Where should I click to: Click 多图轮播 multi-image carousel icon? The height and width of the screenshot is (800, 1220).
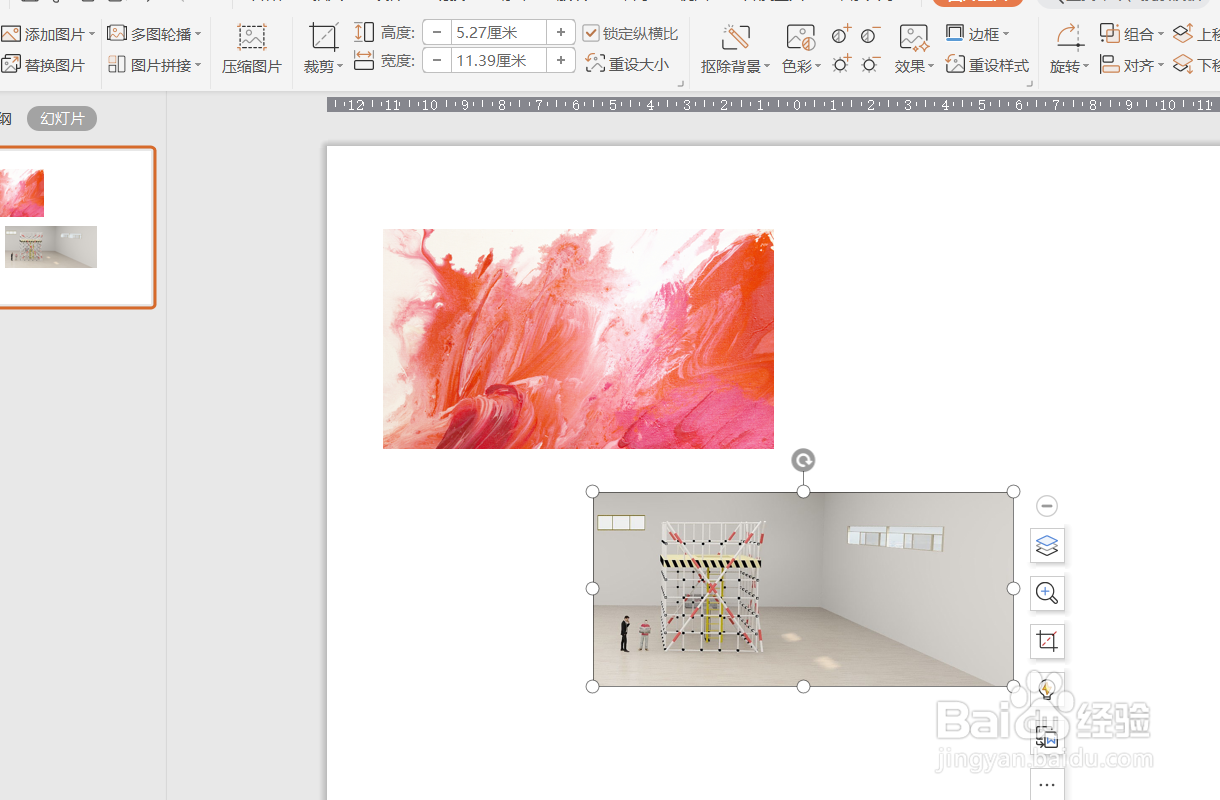coord(118,34)
